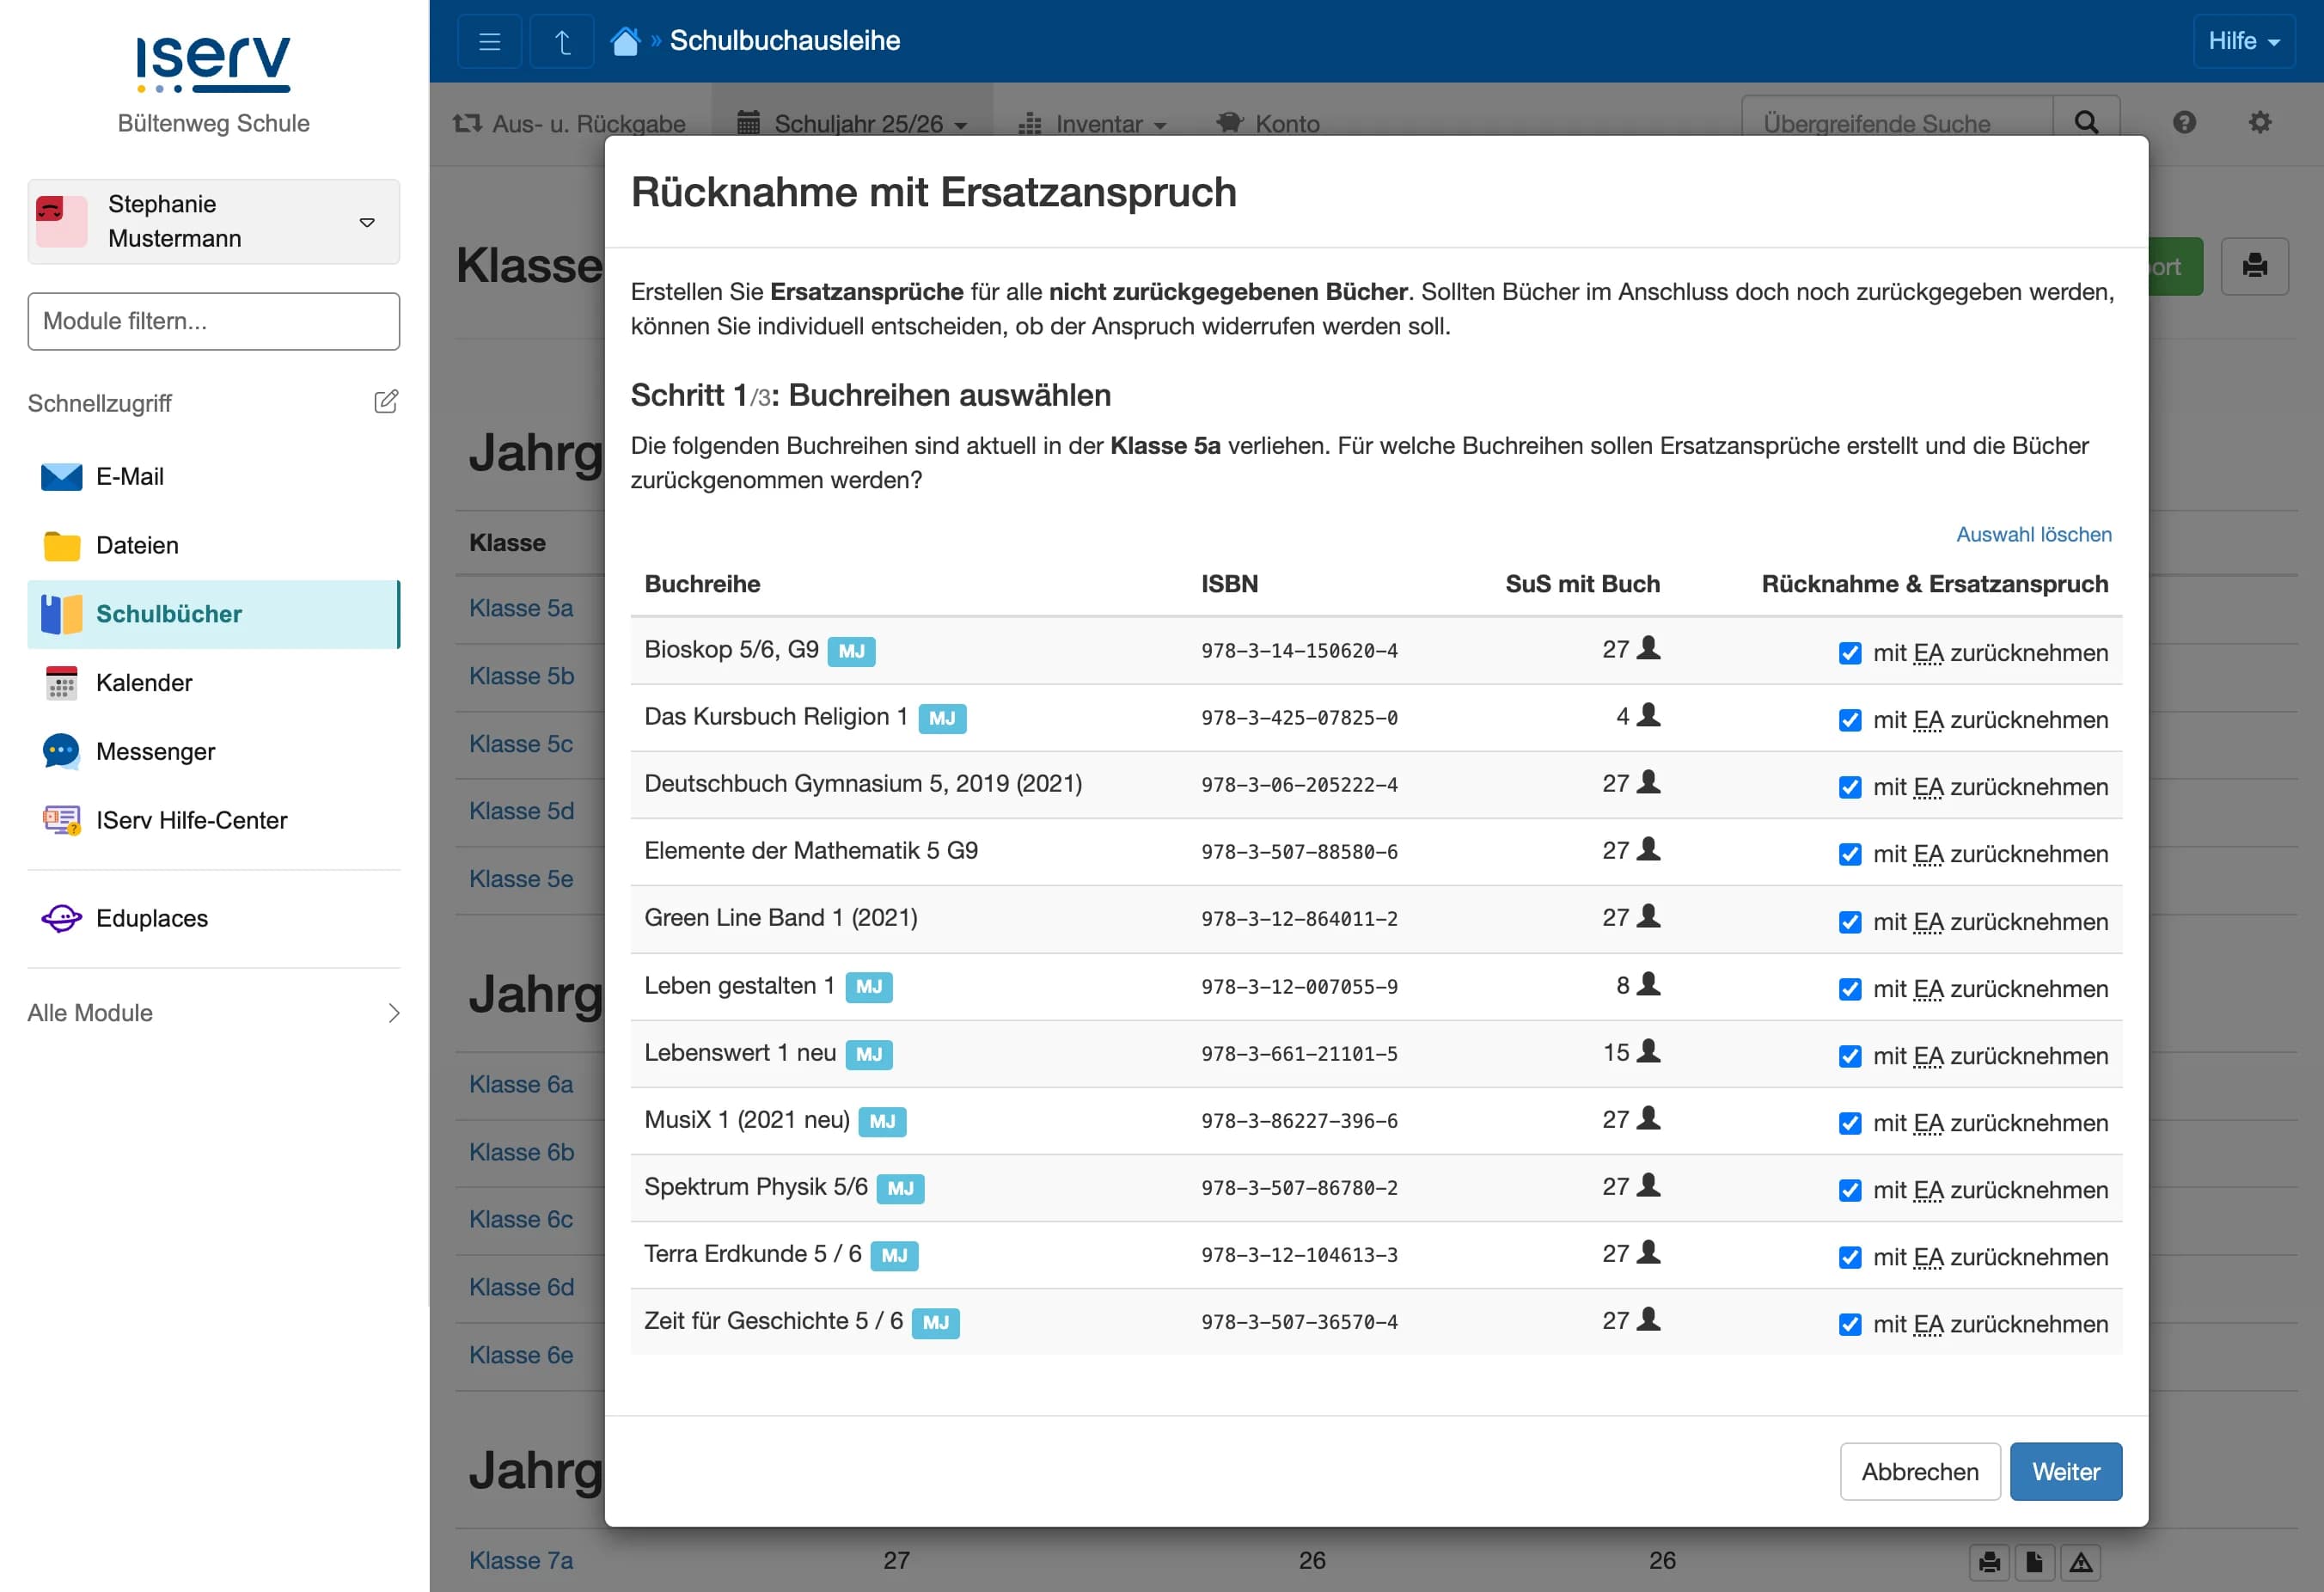Viewport: 2324px width, 1592px height.
Task: Click the Auswahl löschen link
Action: tap(2035, 534)
